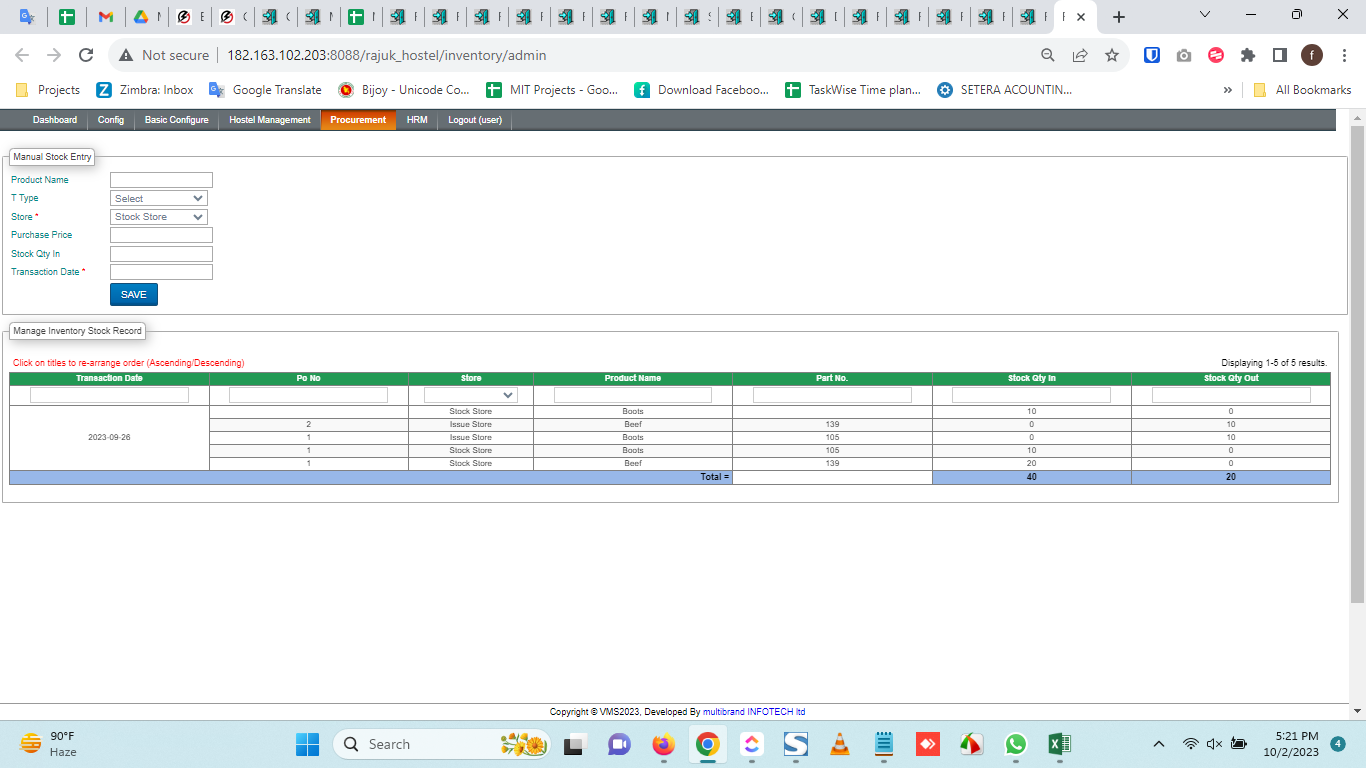Open tab search chevron in tab bar
1366x768 pixels.
[1204, 16]
